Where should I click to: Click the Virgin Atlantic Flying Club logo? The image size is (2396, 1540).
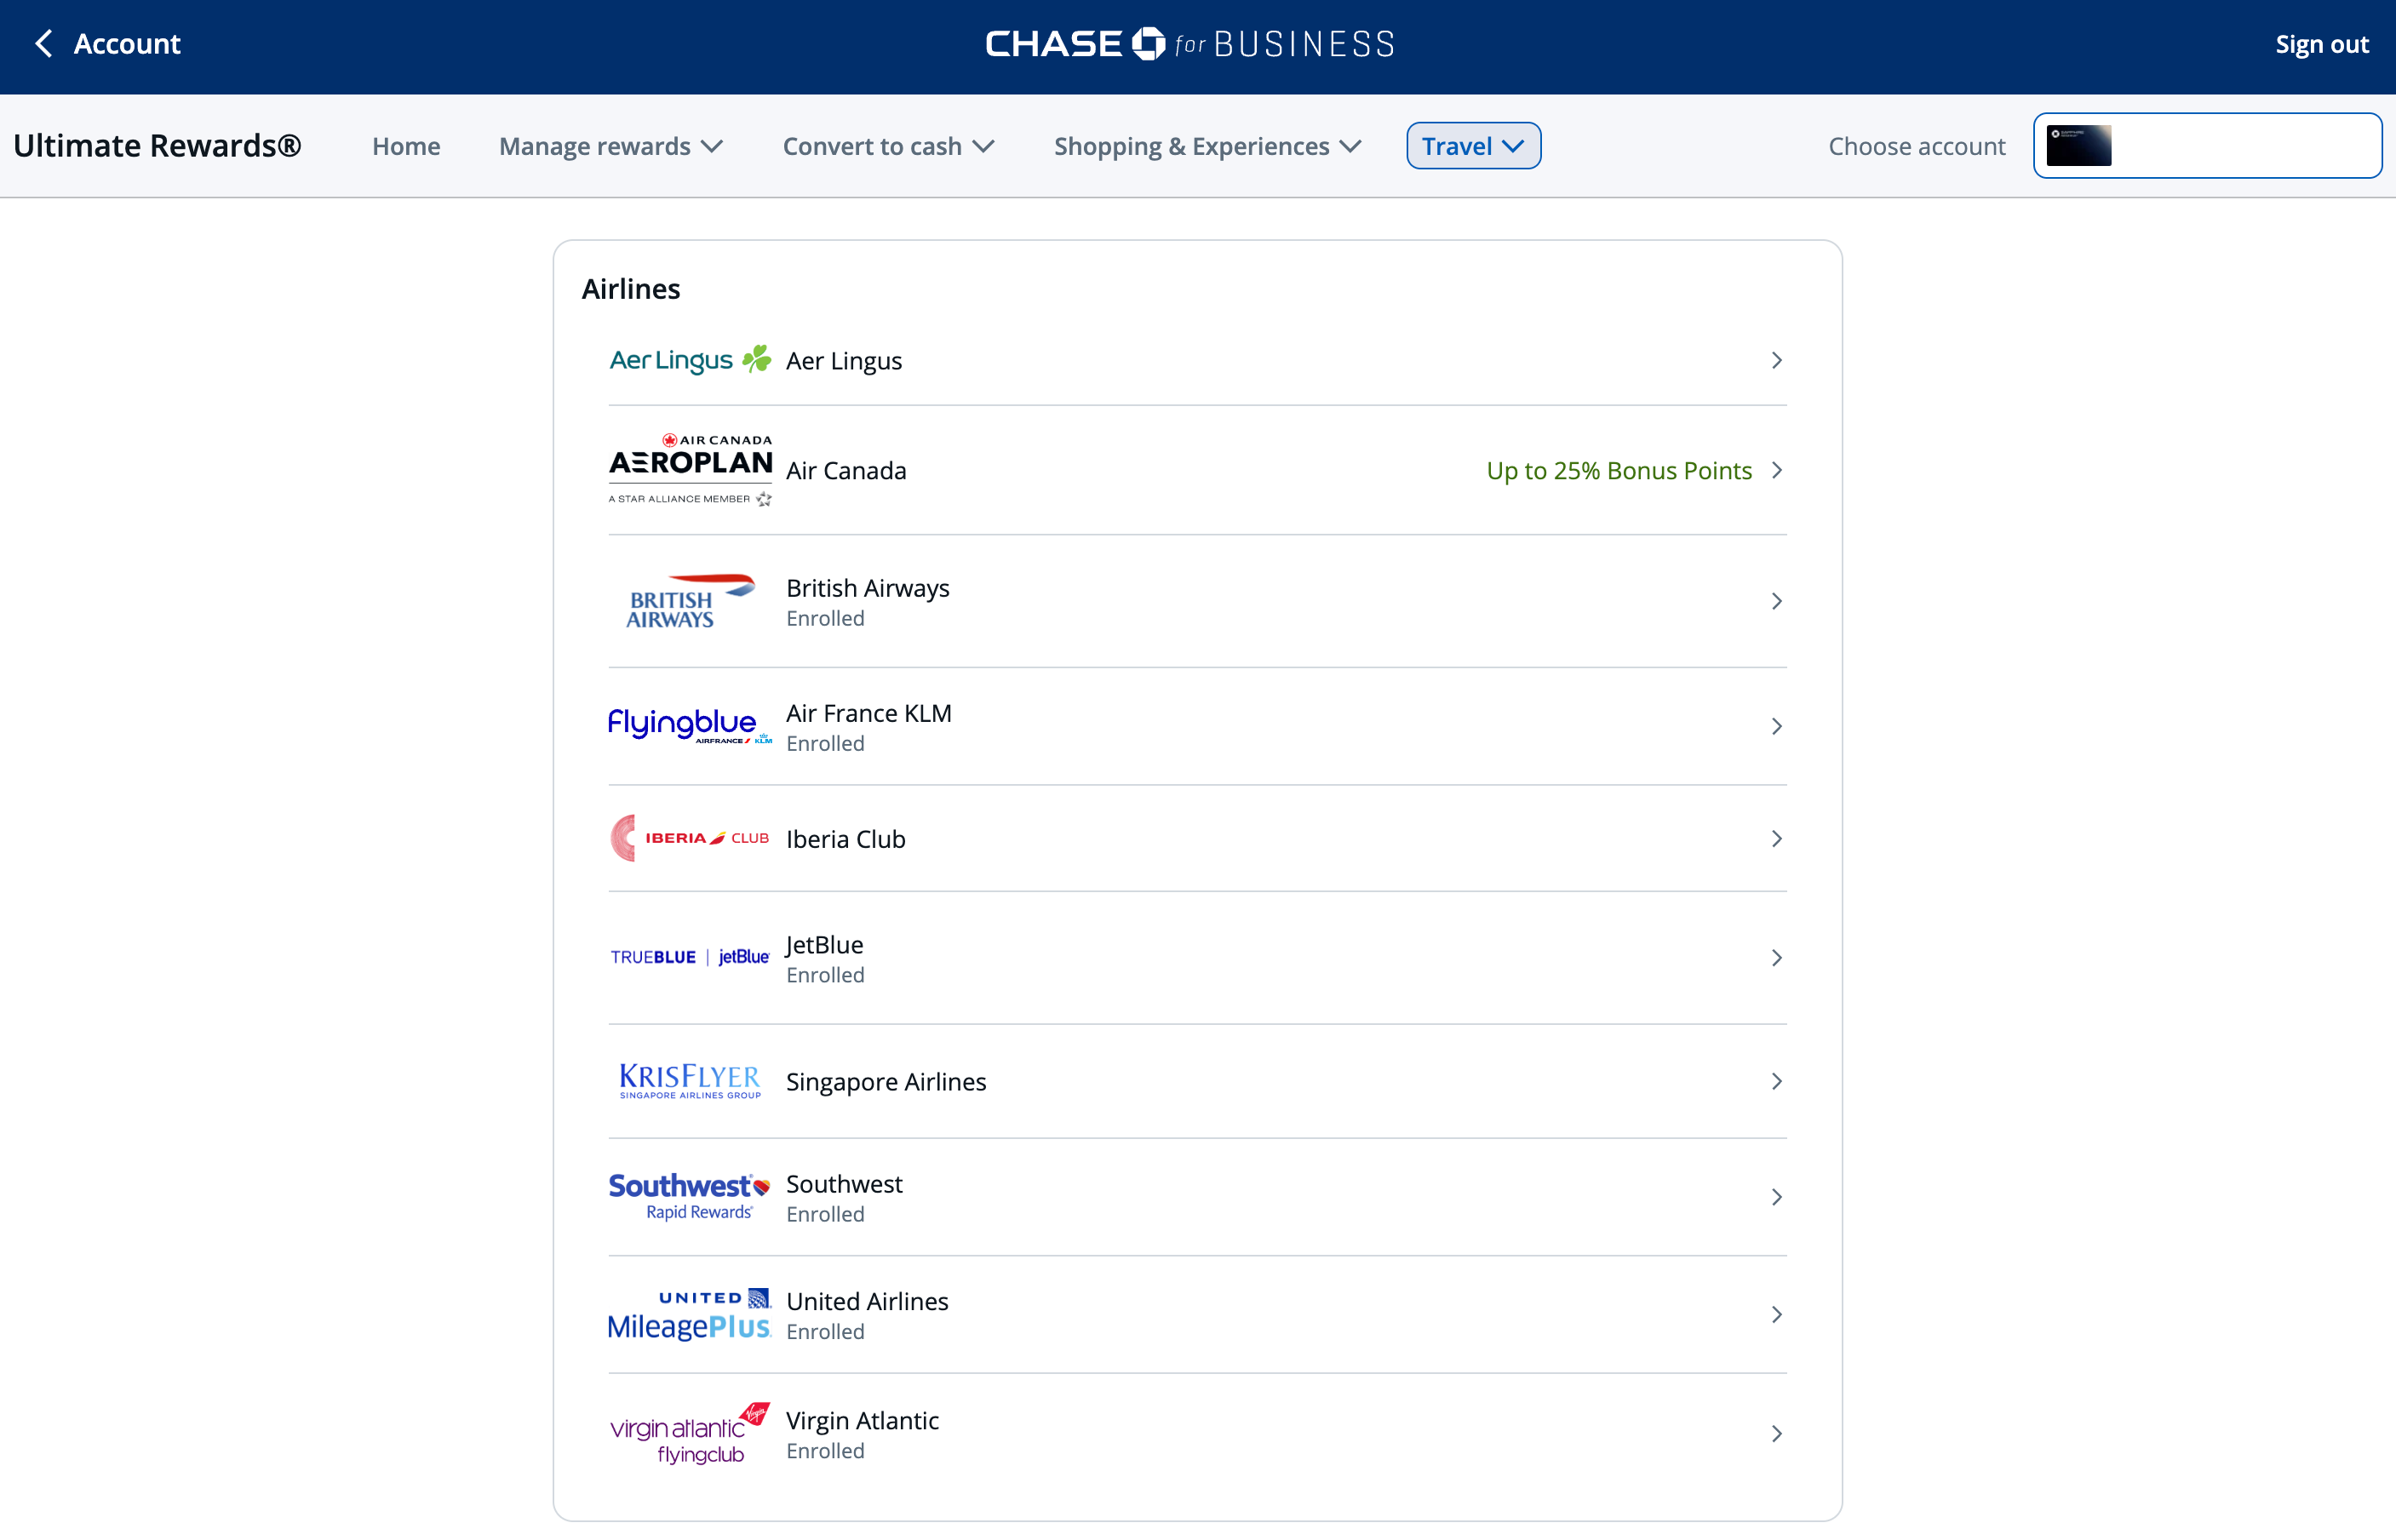click(x=688, y=1433)
